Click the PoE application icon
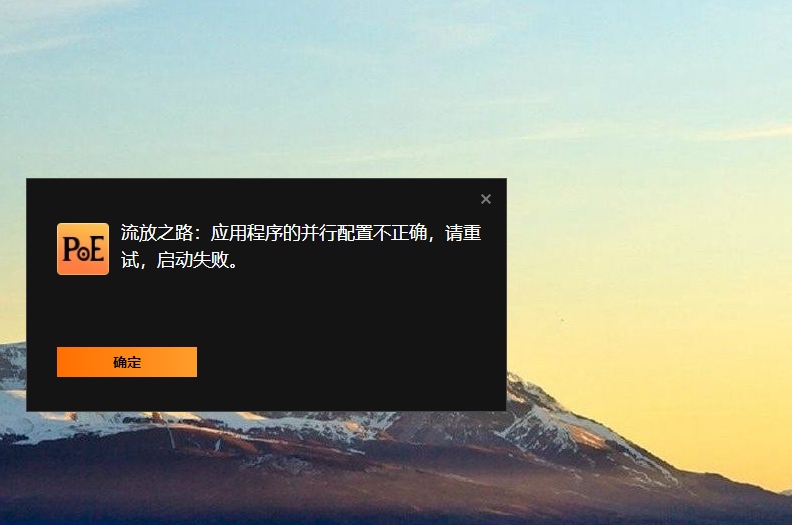This screenshot has width=792, height=525. click(83, 249)
